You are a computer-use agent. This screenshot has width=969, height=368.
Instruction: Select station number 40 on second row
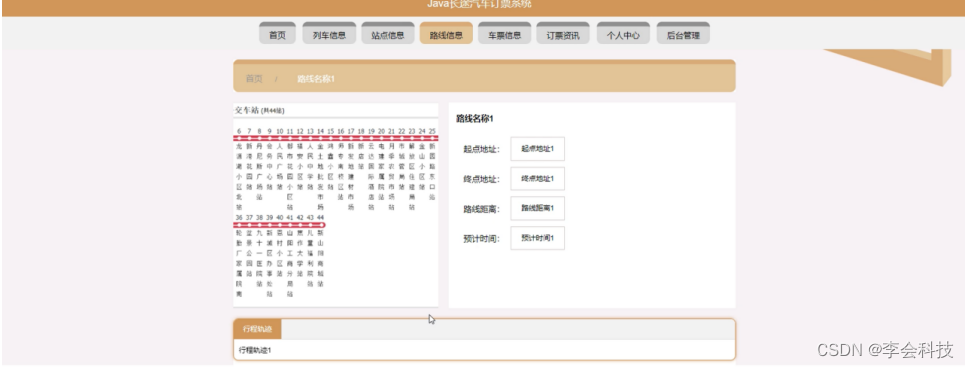(x=280, y=218)
